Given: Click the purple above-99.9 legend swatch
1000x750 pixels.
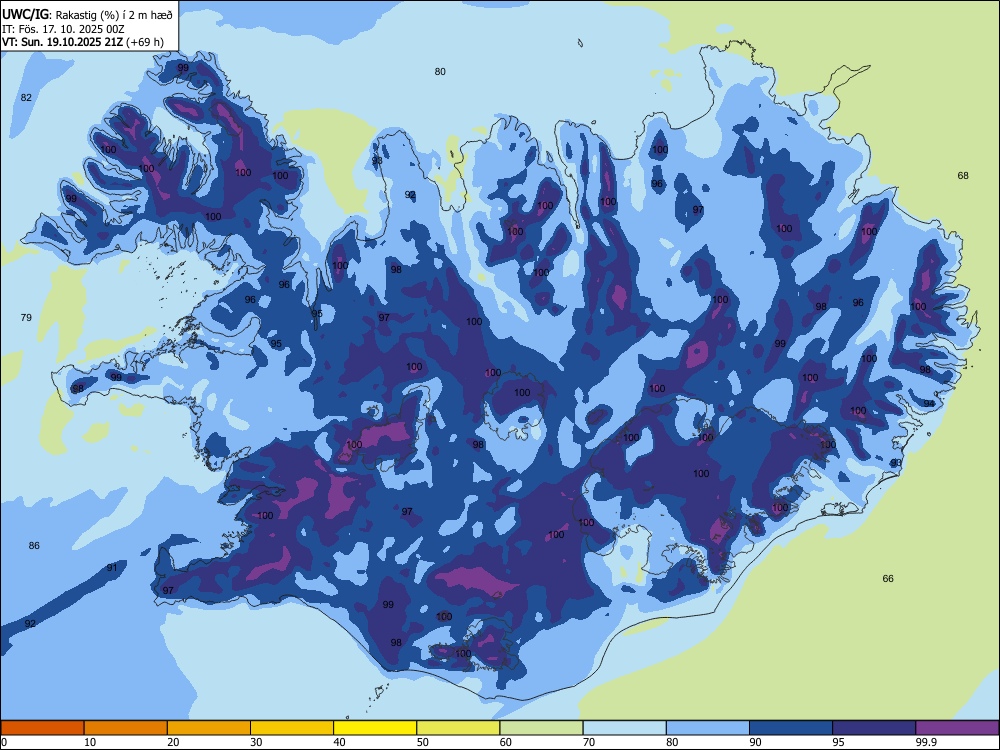Looking at the screenshot, I should coord(957,728).
